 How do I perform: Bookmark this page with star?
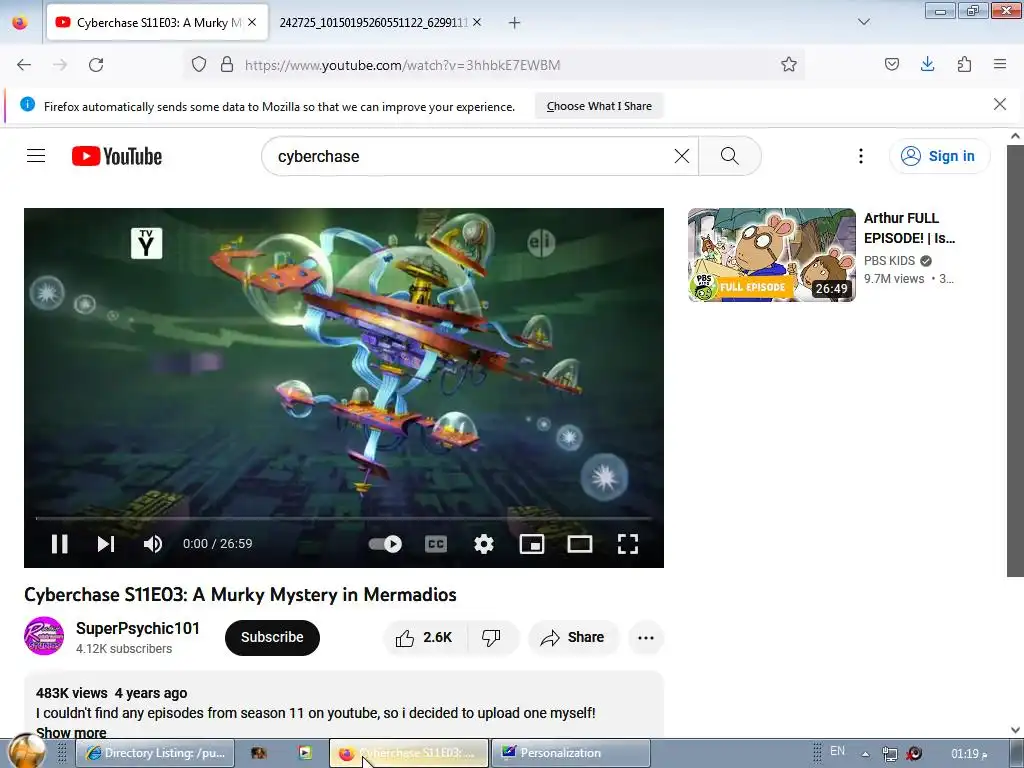pos(789,65)
